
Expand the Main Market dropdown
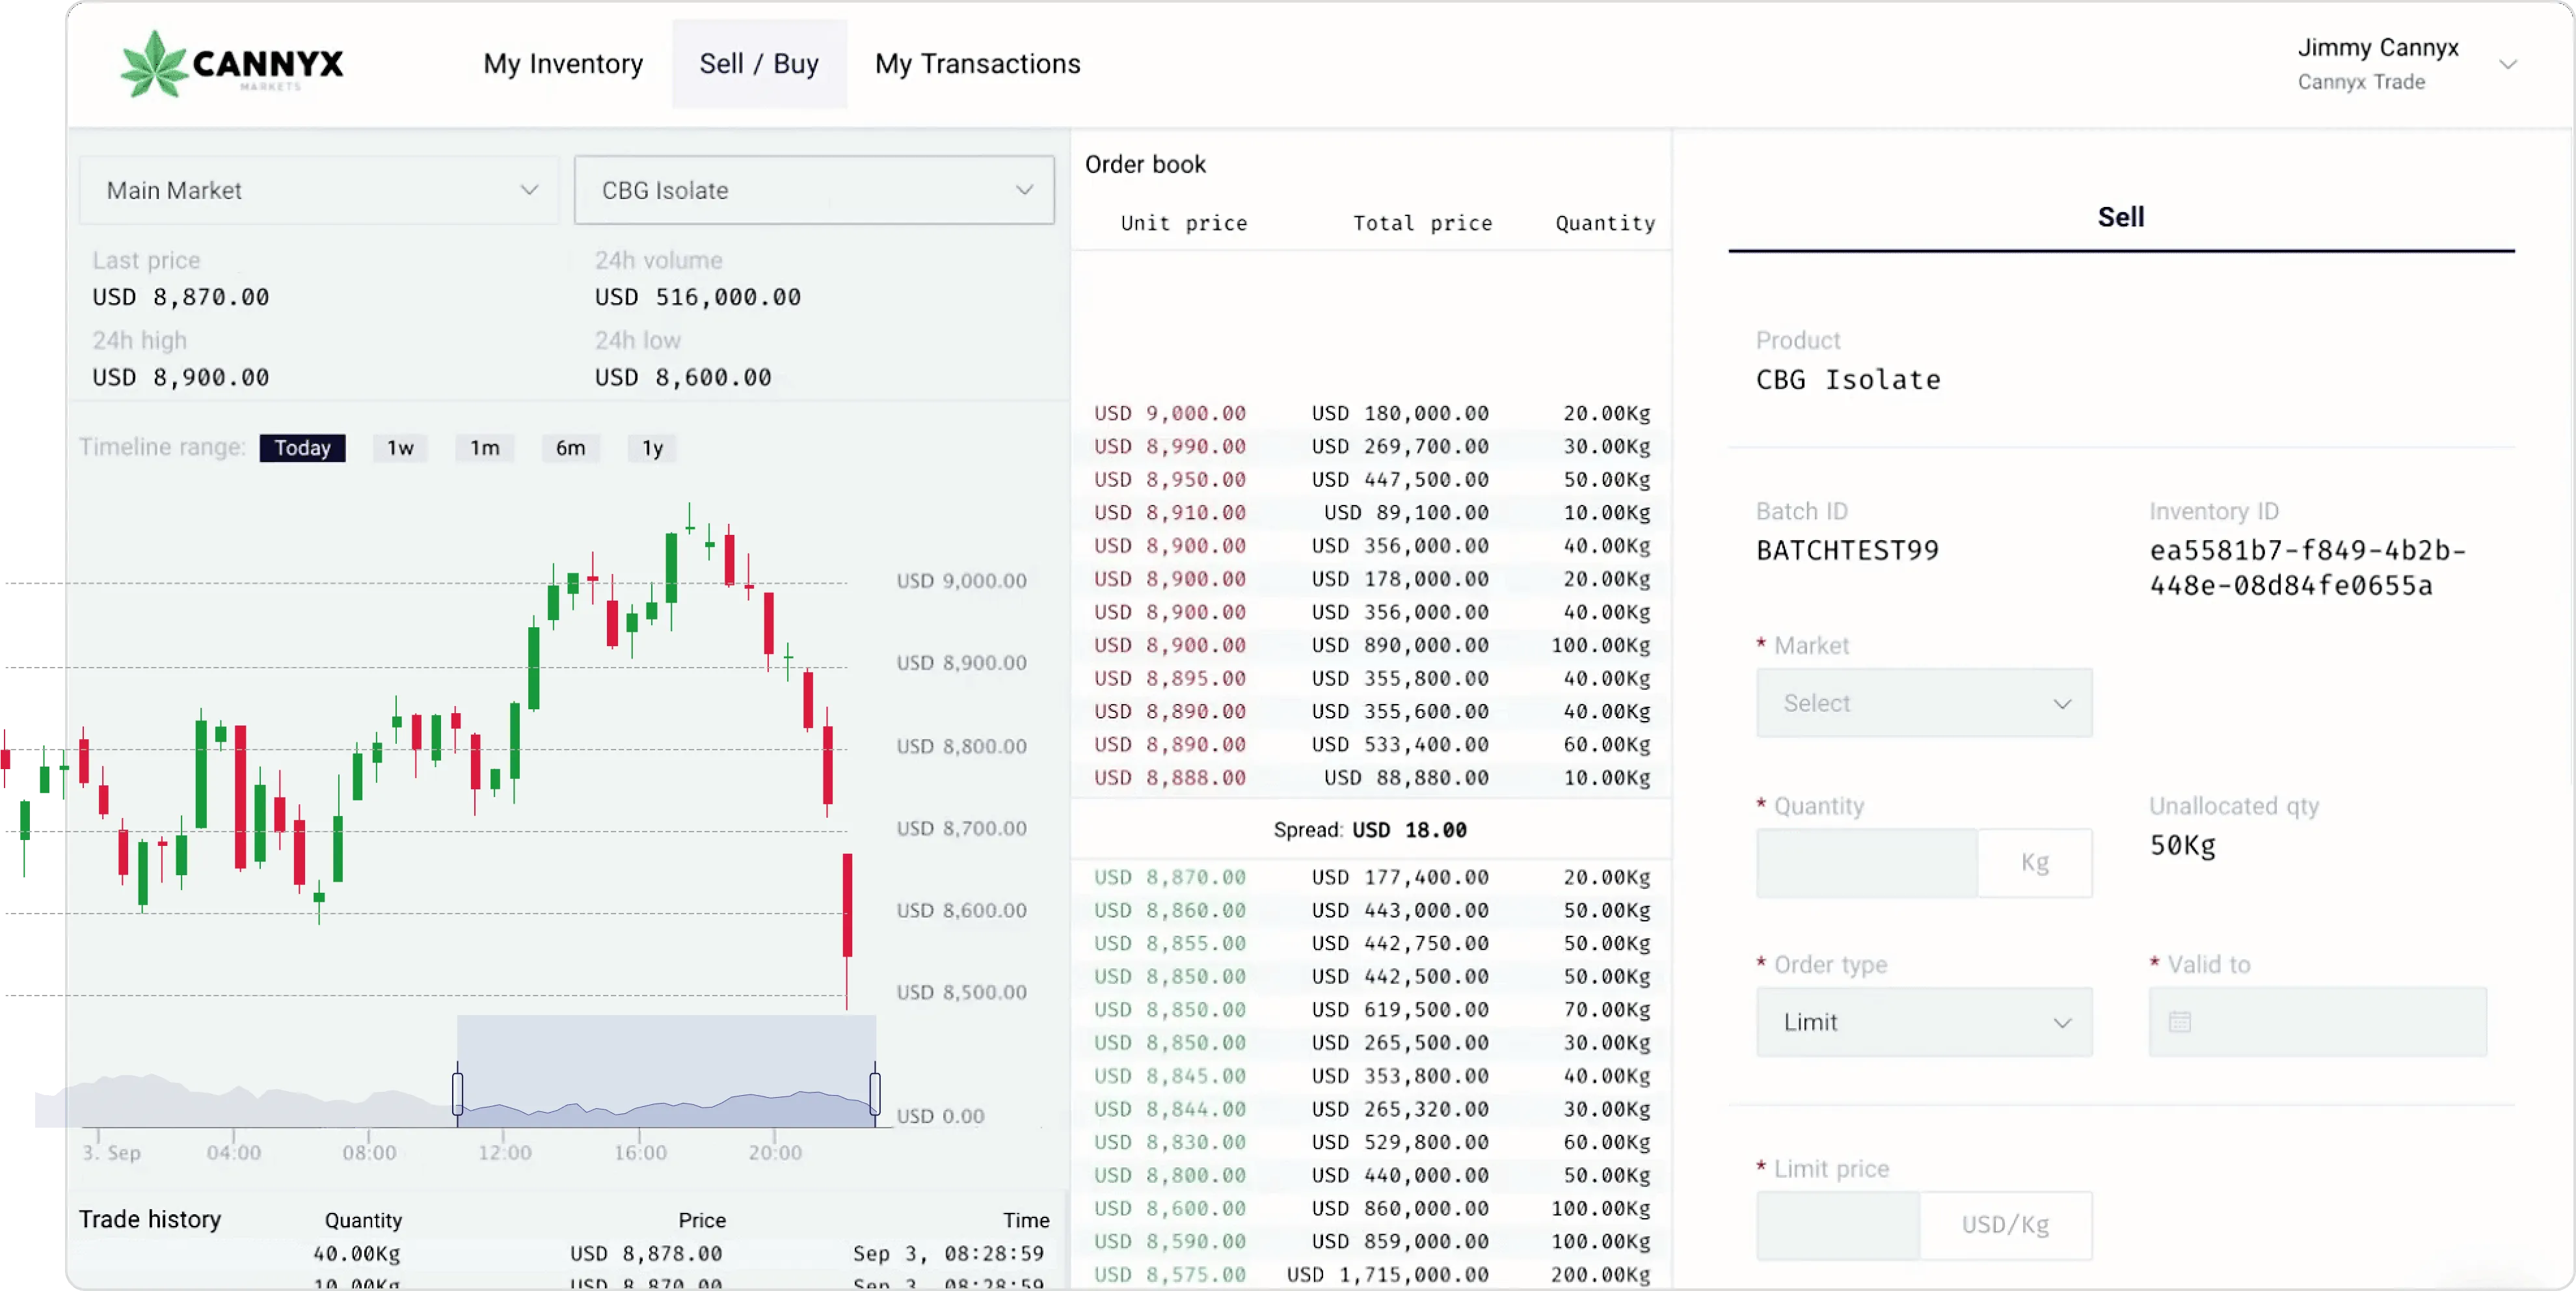[x=319, y=190]
